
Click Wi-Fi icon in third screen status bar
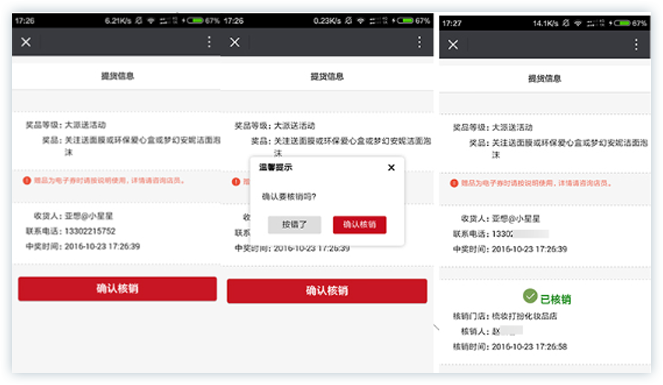click(578, 23)
